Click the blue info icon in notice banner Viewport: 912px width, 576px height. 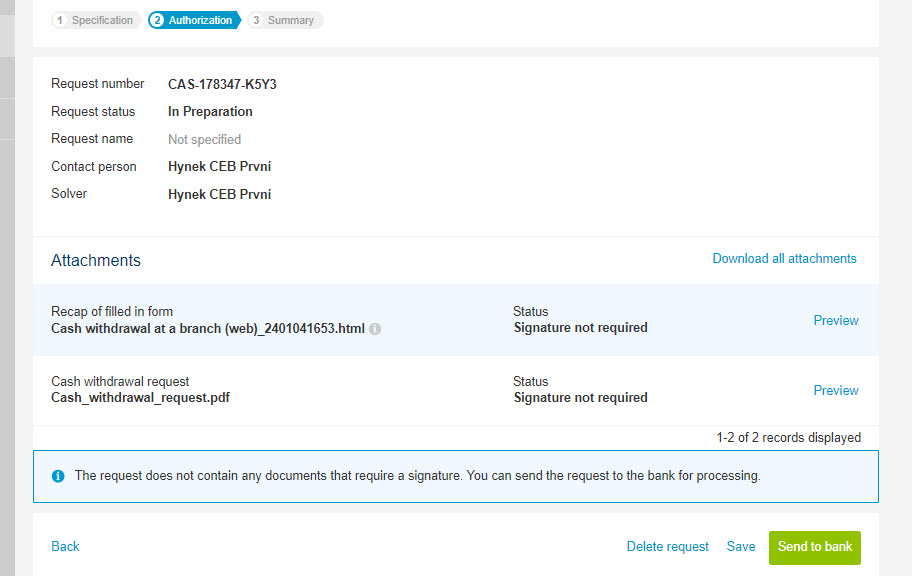[58, 476]
